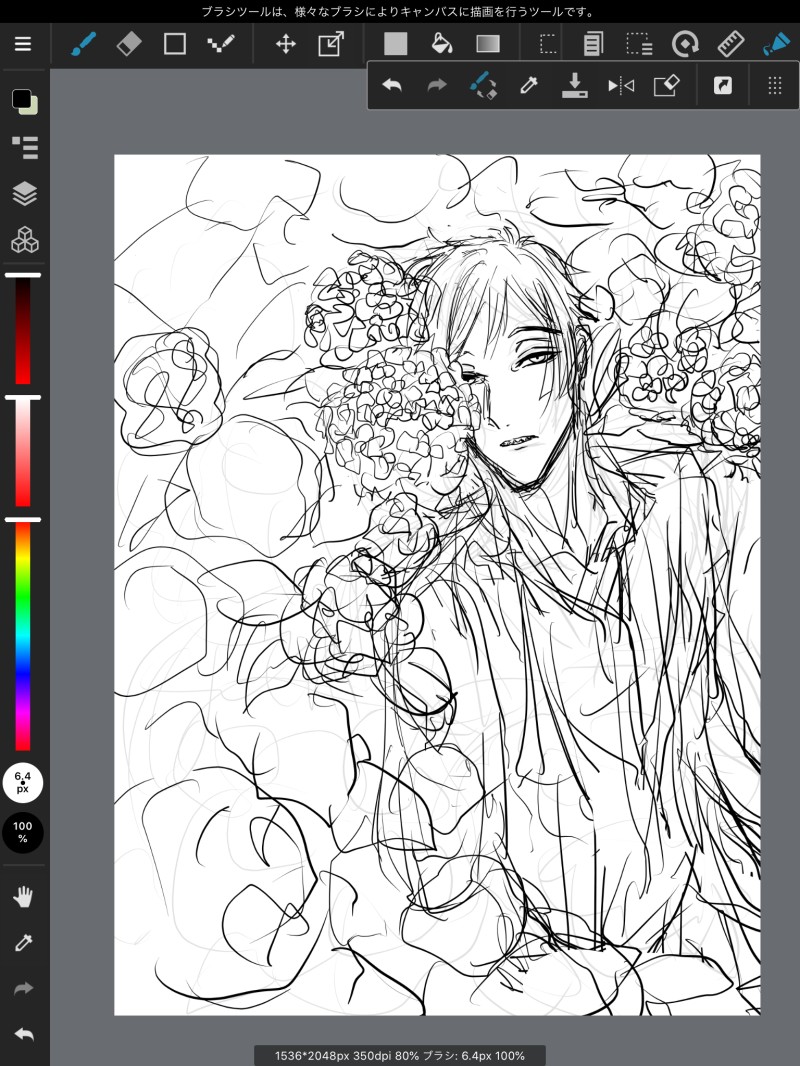Open the hamburger main menu
The image size is (800, 1066).
point(23,44)
